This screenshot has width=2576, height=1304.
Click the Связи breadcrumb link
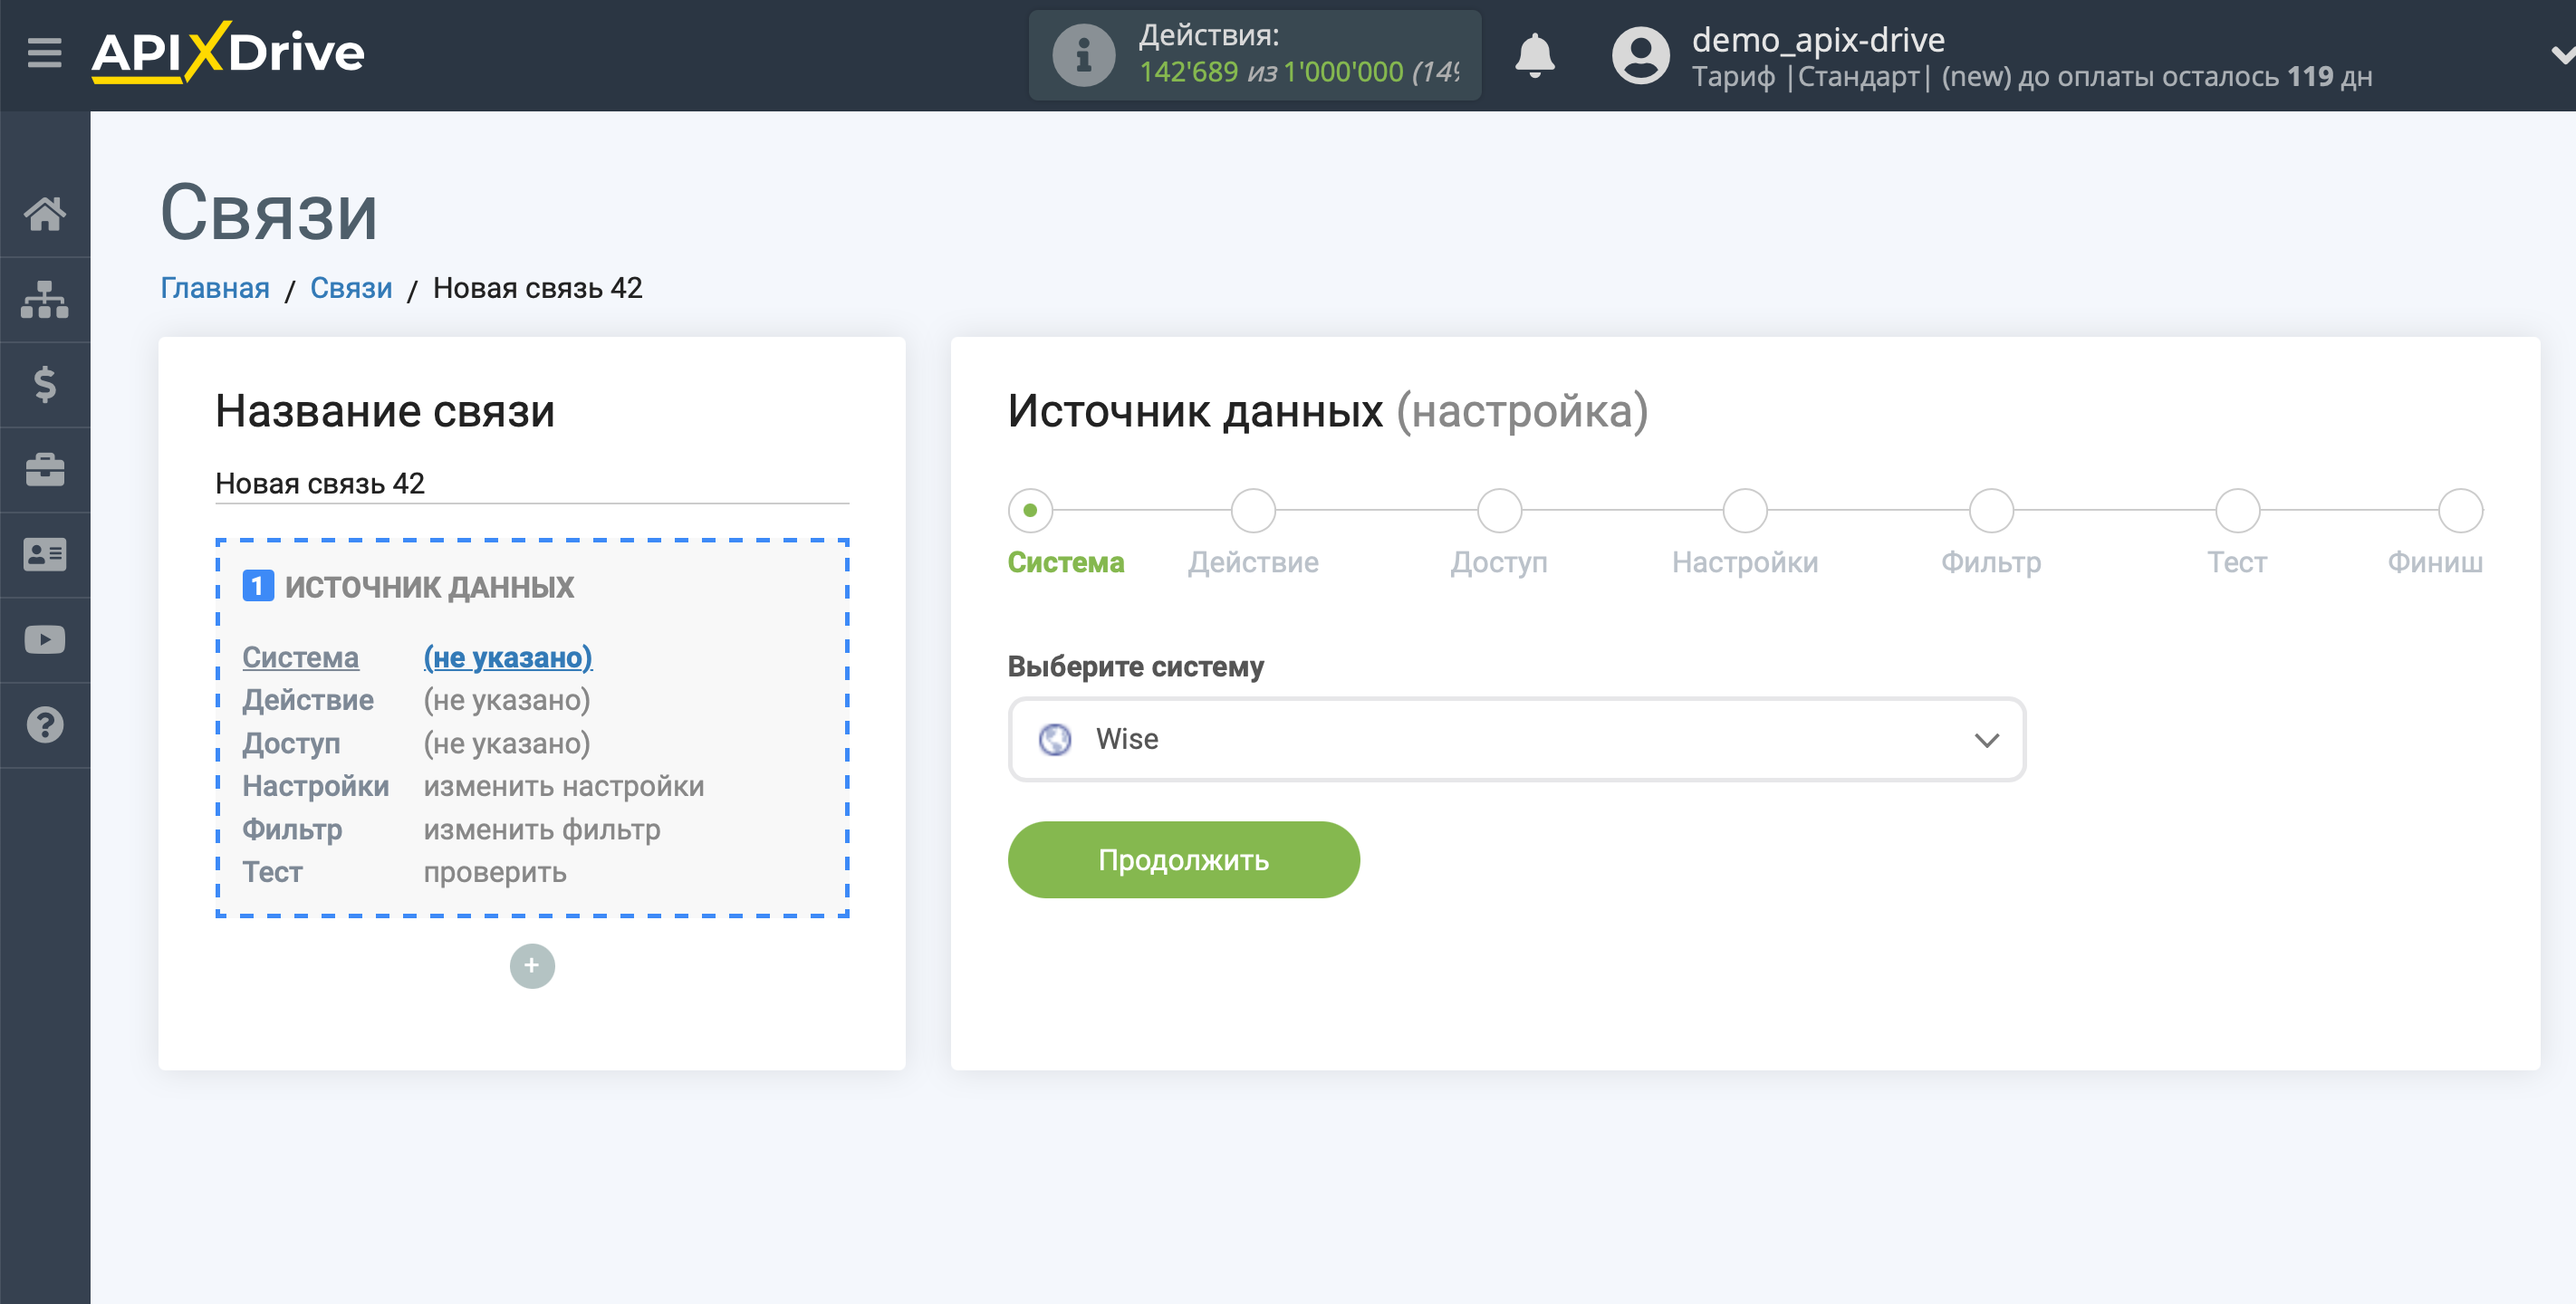click(351, 288)
